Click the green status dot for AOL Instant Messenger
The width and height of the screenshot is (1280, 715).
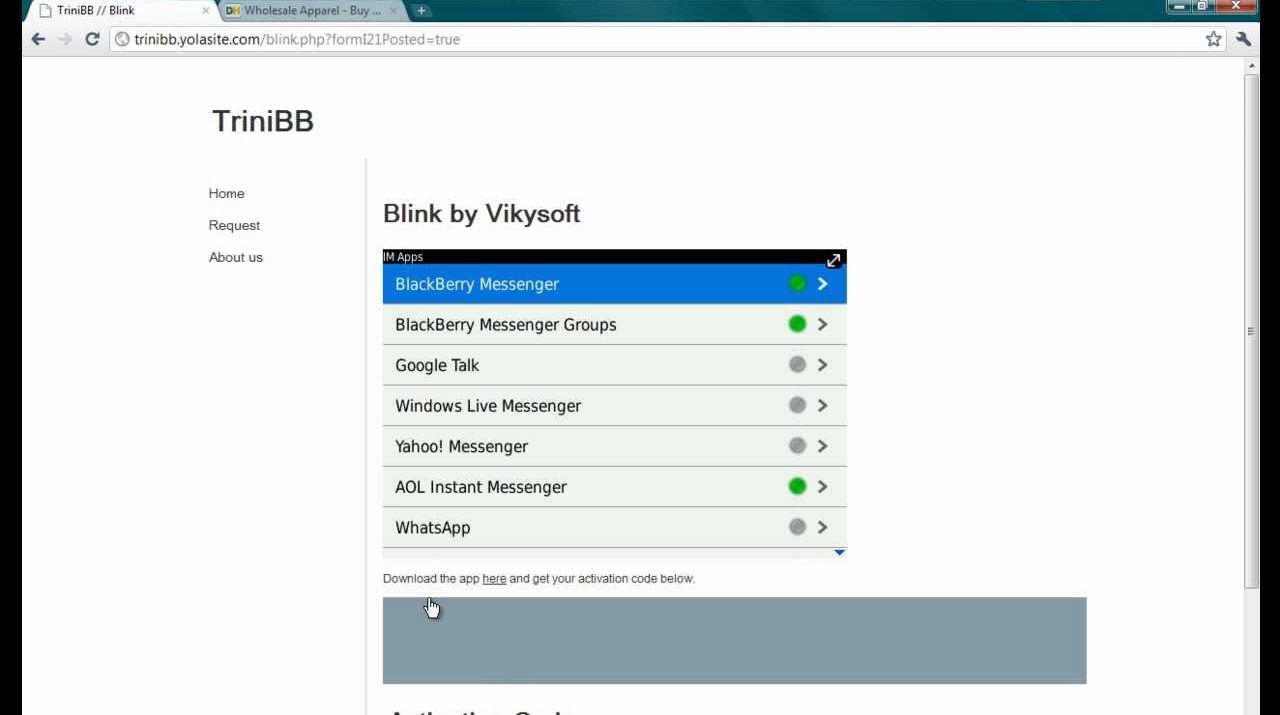click(797, 486)
